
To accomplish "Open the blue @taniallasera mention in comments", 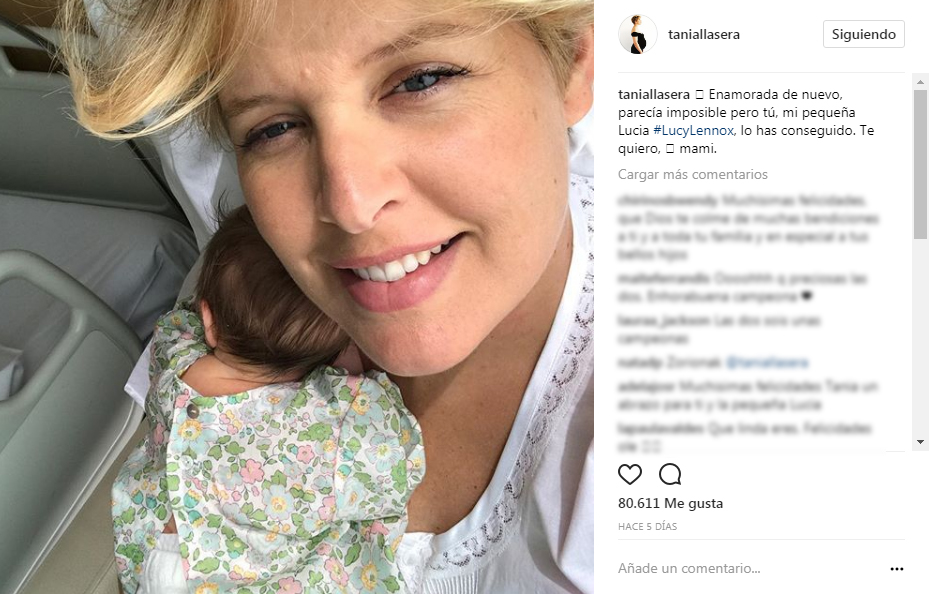I will point(767,362).
